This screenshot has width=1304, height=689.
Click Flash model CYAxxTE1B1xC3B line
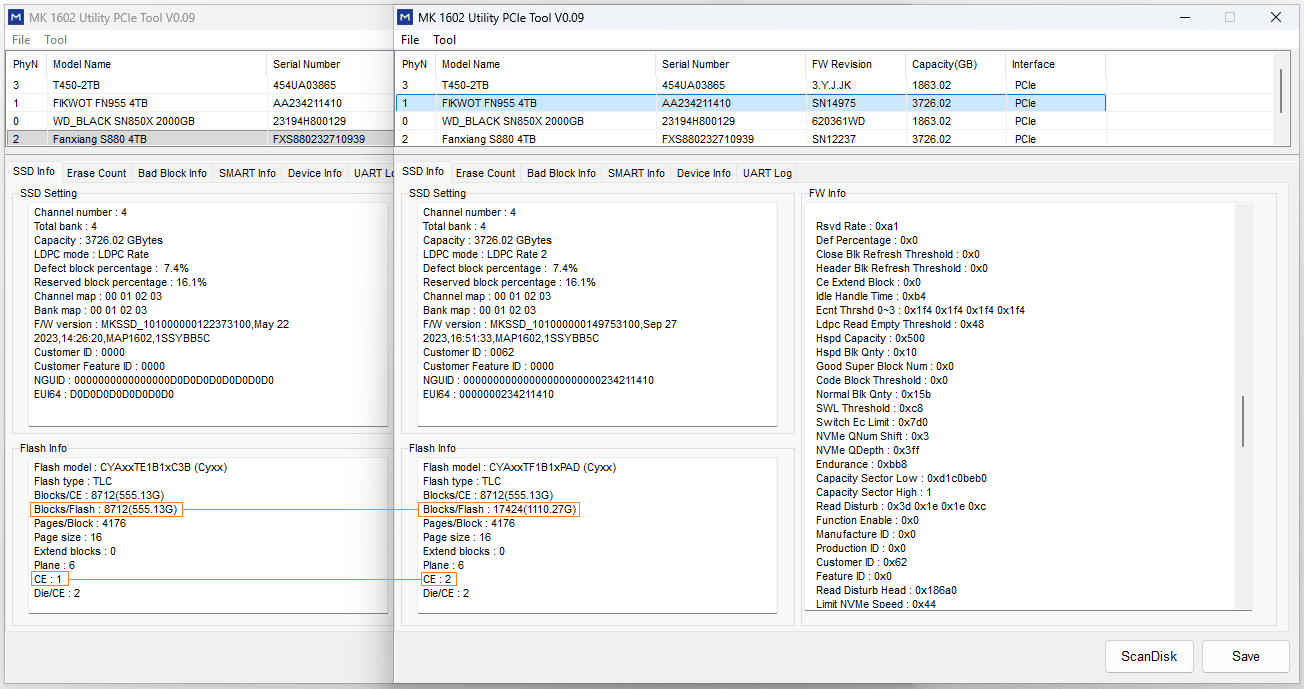click(x=131, y=467)
